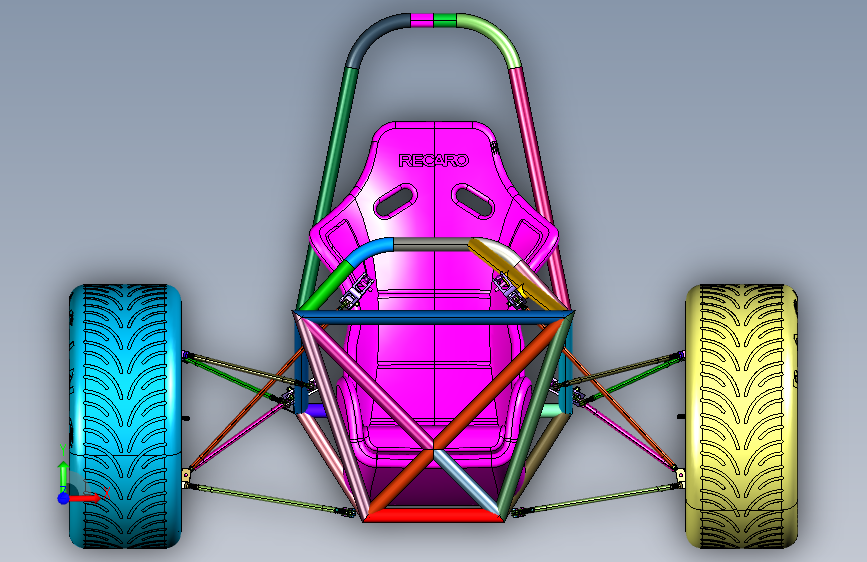Click the blue Z origin ball of triad
Image resolution: width=867 pixels, height=562 pixels.
click(63, 498)
